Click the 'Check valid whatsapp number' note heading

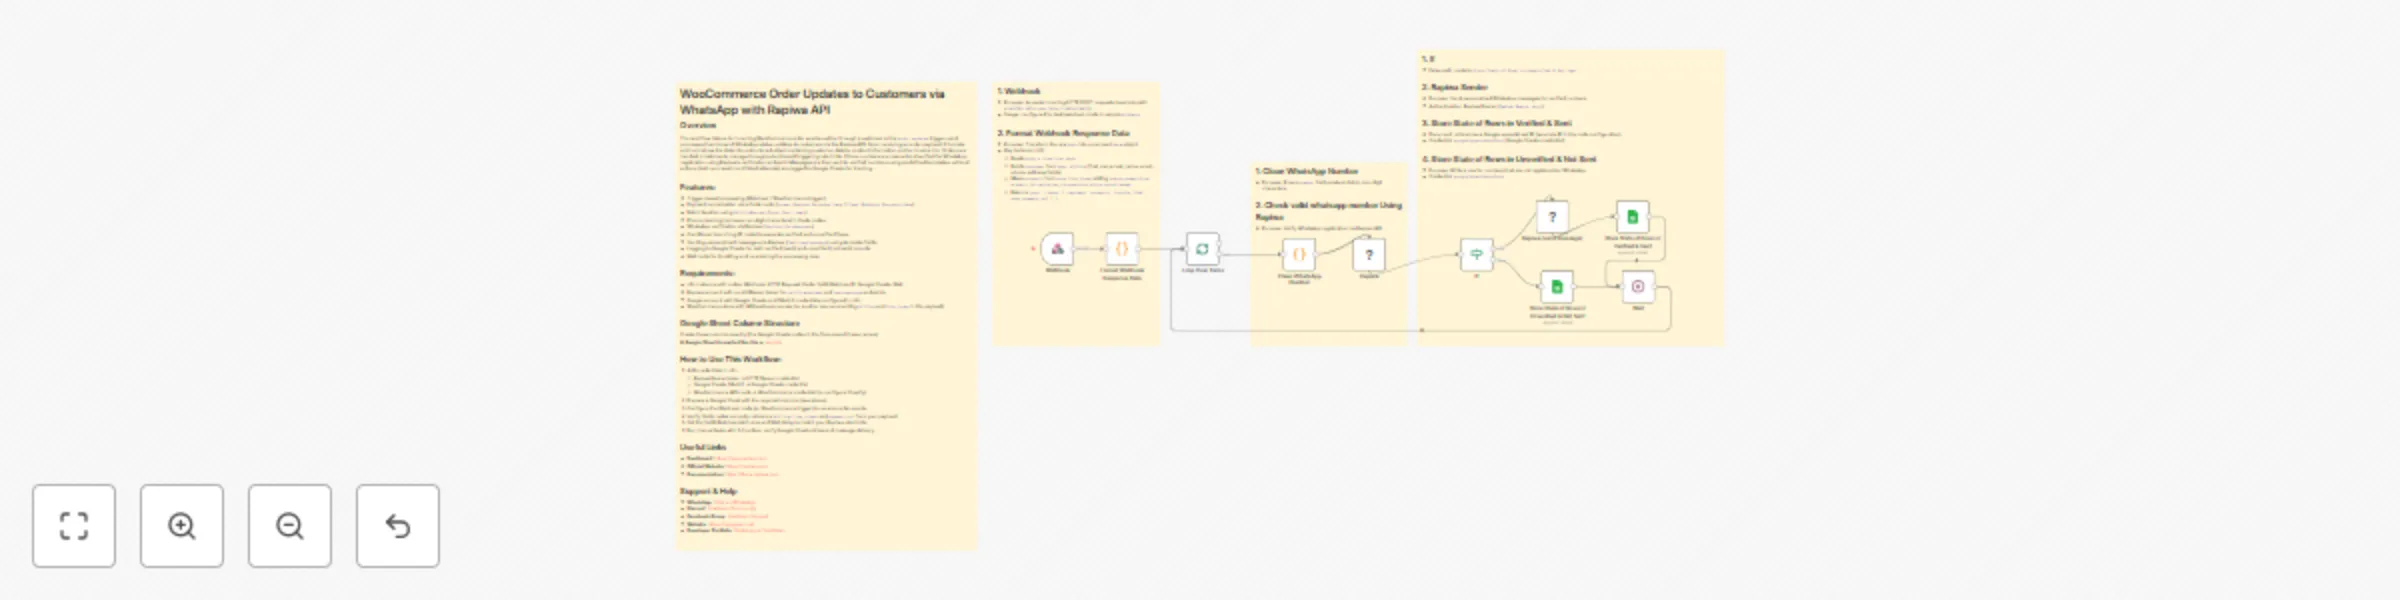[1329, 211]
